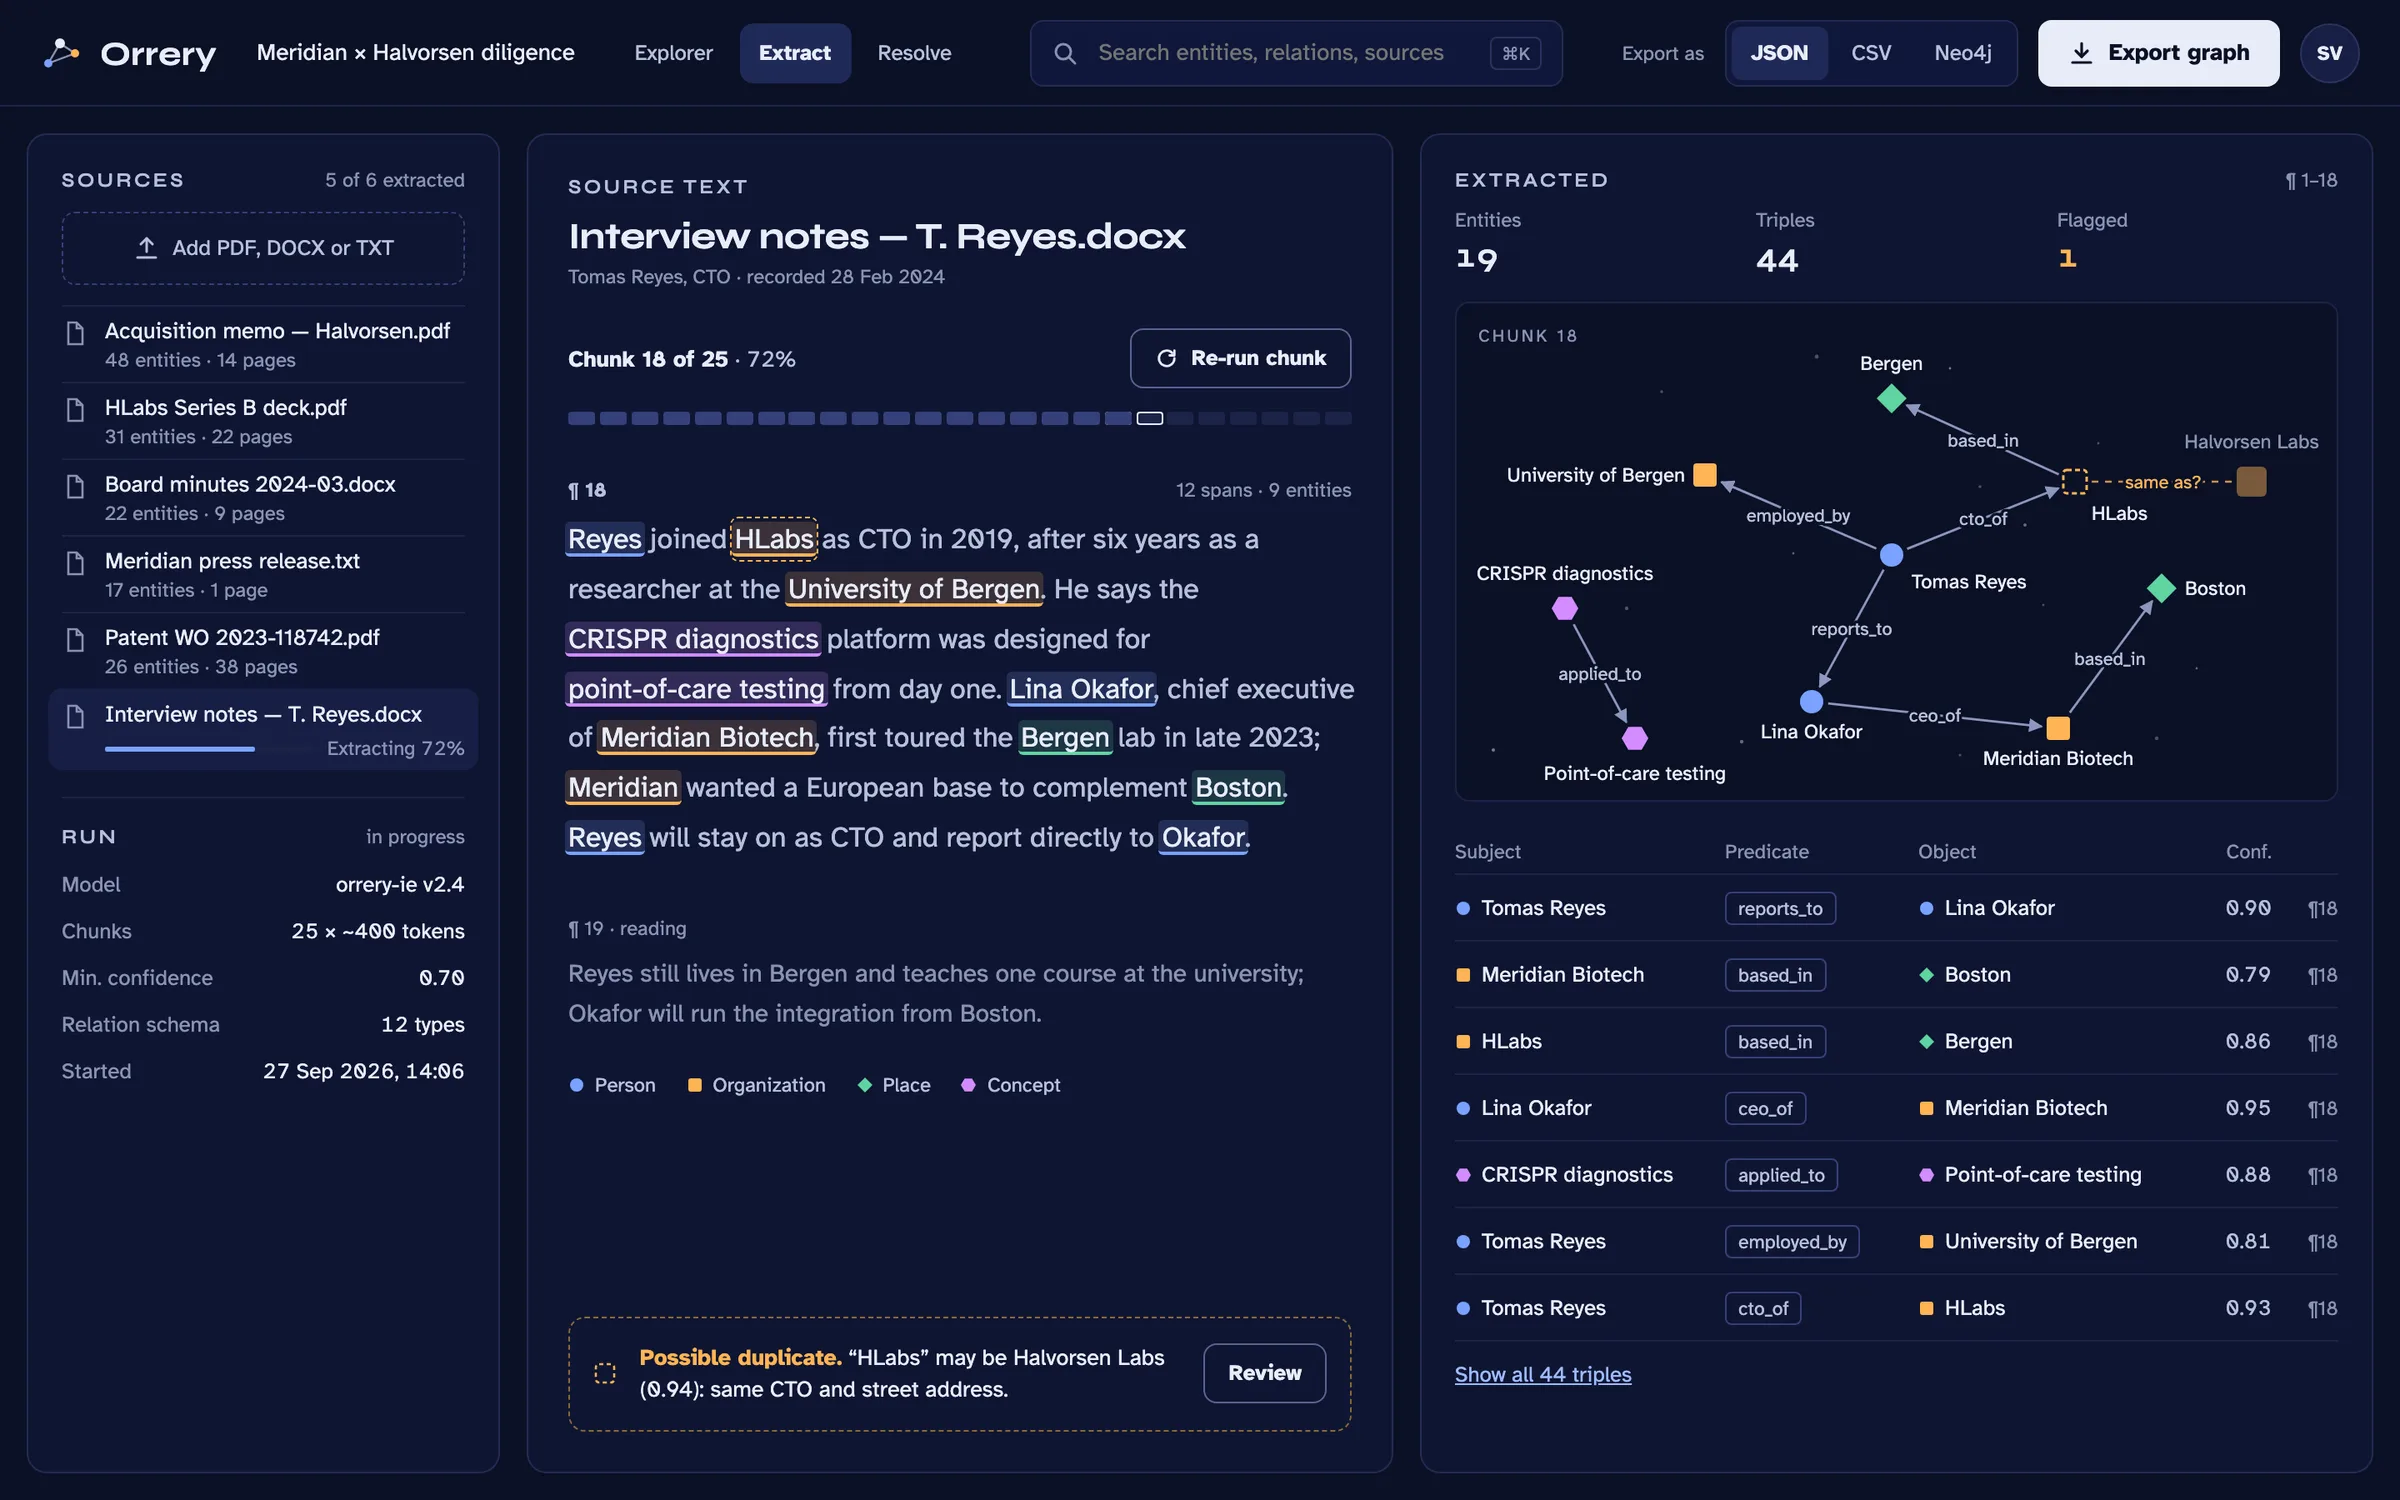Click the search magnifier icon

(1065, 53)
